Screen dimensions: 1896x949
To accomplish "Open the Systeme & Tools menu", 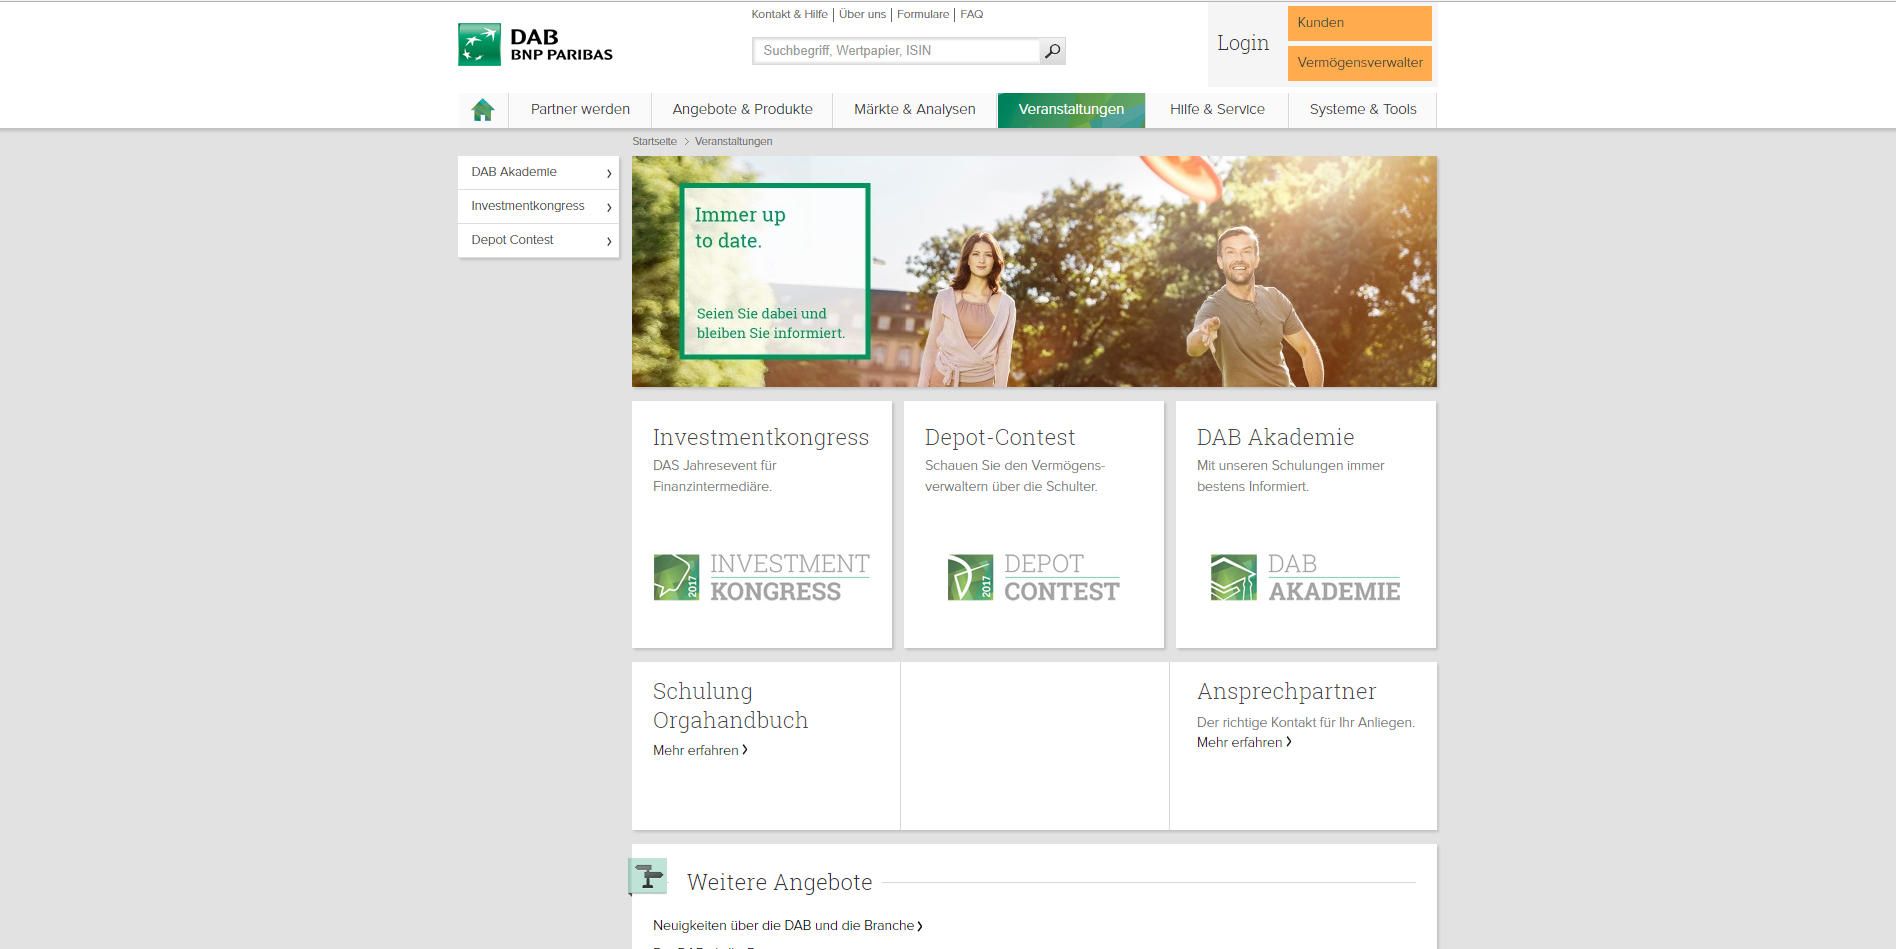I will click(x=1363, y=110).
